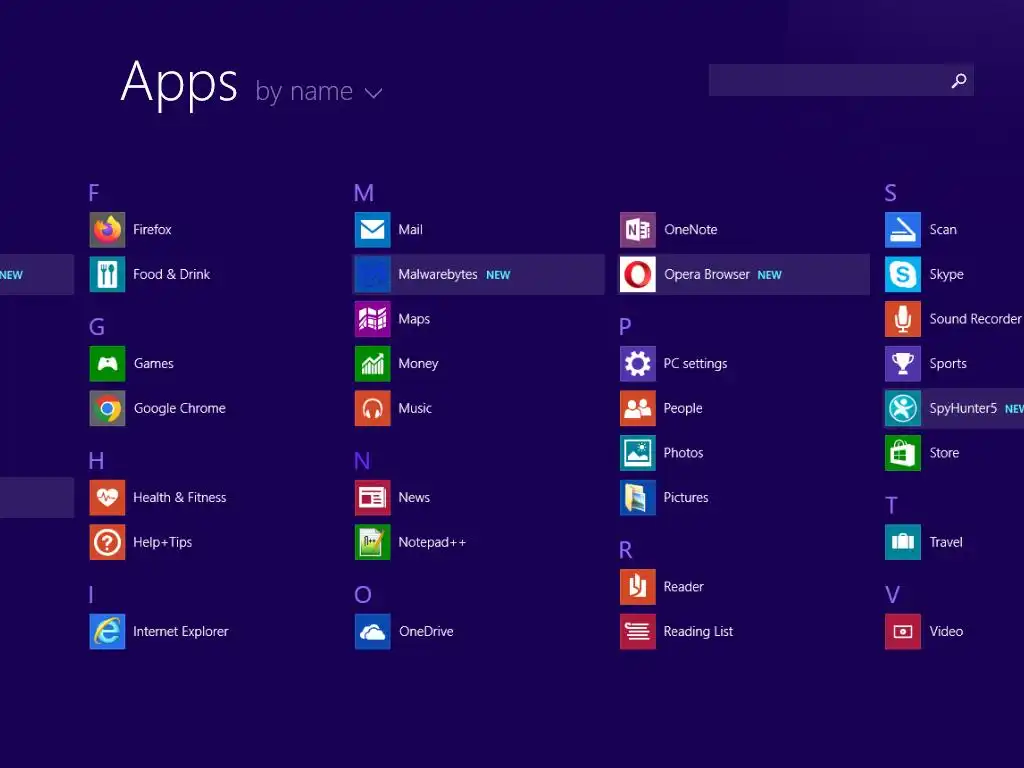Launch Food & Drink tile icon
The image size is (1024, 768).
[x=107, y=274]
